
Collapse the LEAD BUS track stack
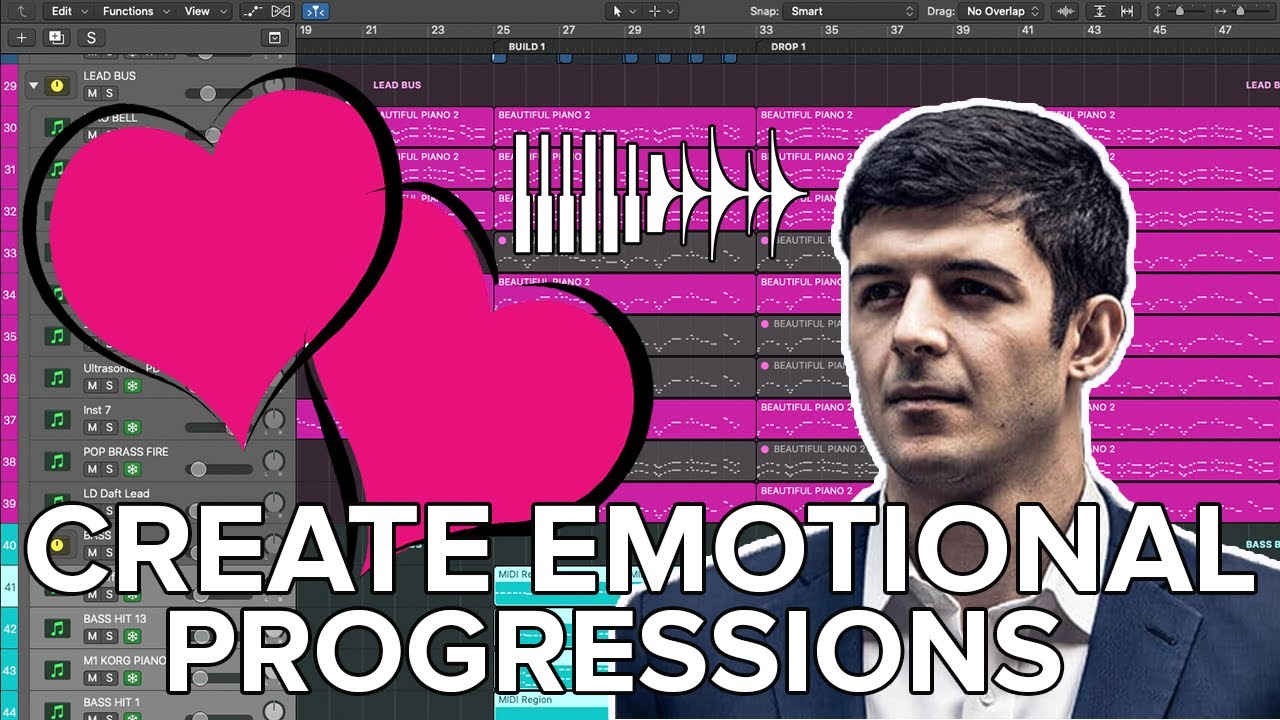33,86
